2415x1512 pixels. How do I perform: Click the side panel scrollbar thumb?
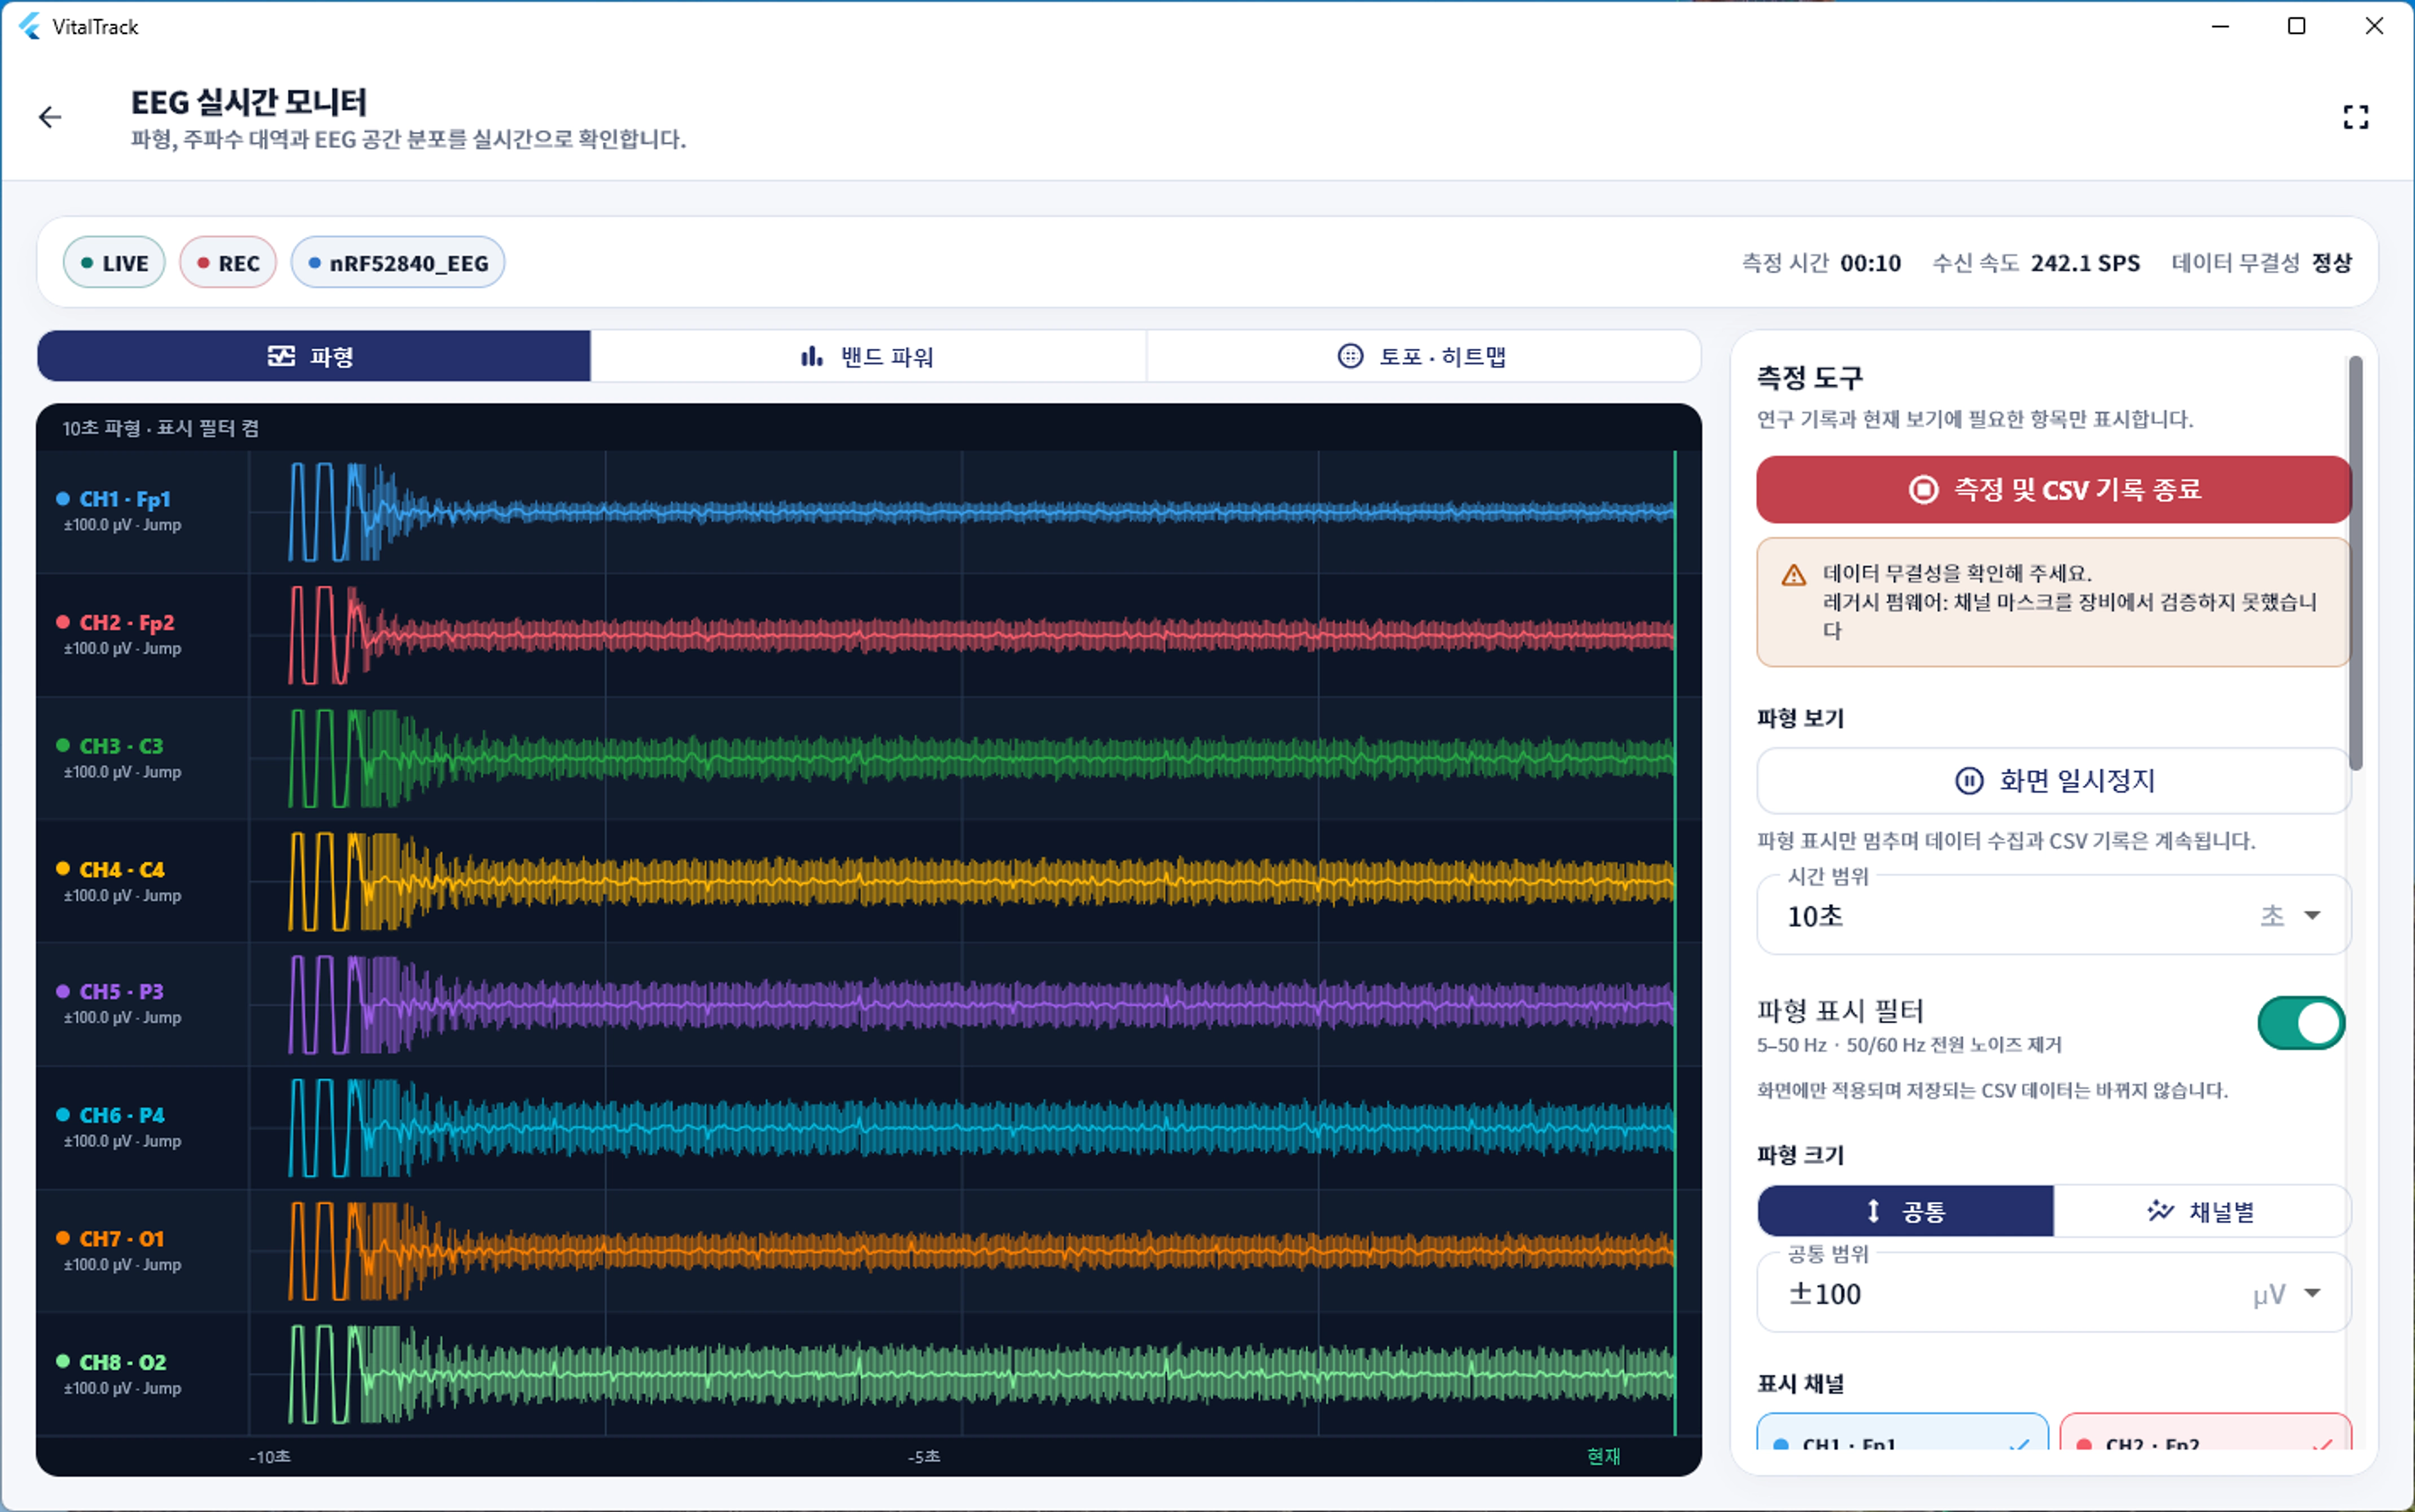click(x=2356, y=563)
